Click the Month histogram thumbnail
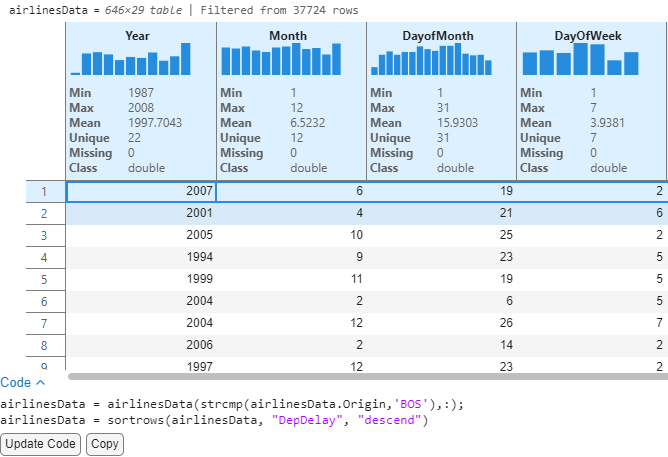The height and width of the screenshot is (457, 668). [x=281, y=60]
